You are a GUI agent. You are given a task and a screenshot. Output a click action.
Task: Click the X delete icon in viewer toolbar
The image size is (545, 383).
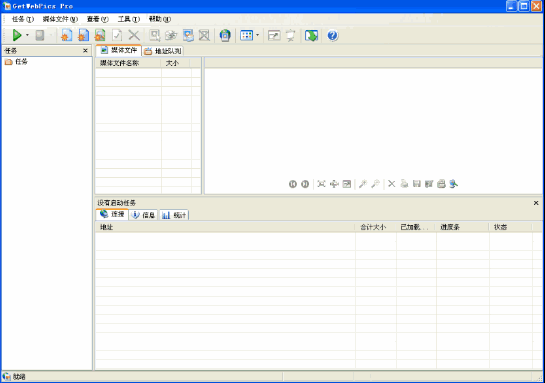click(x=391, y=184)
